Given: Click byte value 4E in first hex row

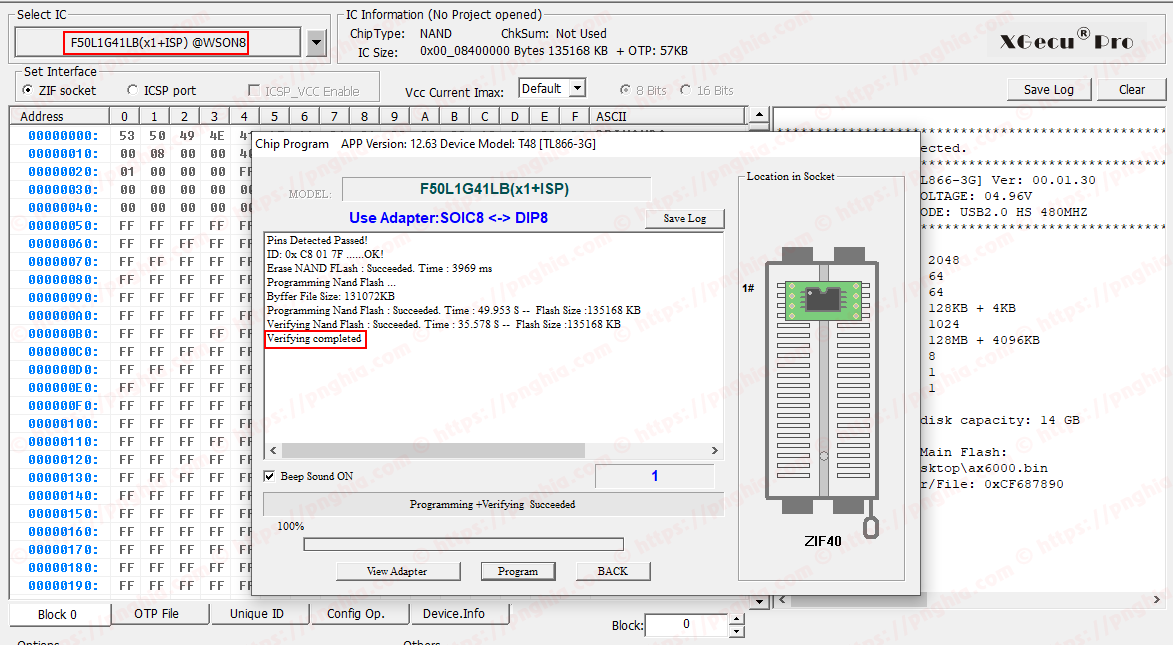Looking at the screenshot, I should coord(216,135).
